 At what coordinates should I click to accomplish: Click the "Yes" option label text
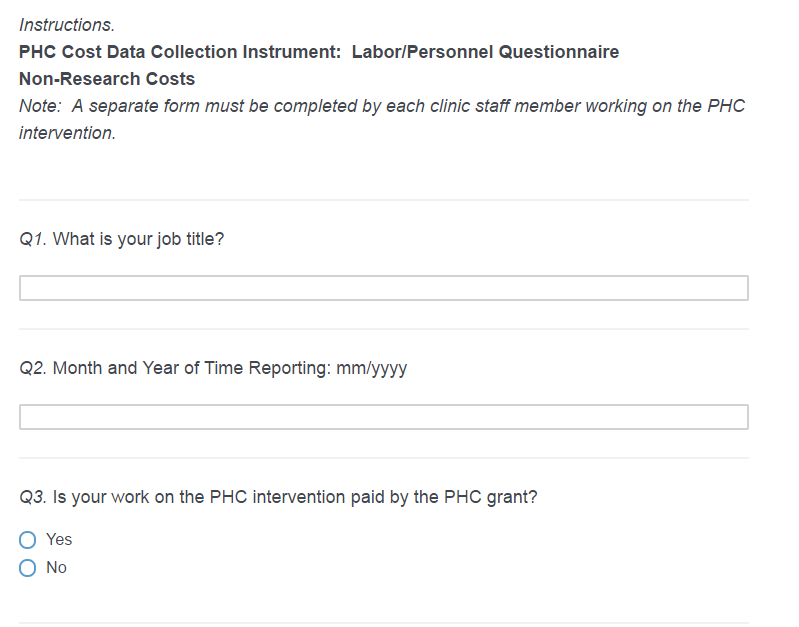[59, 540]
